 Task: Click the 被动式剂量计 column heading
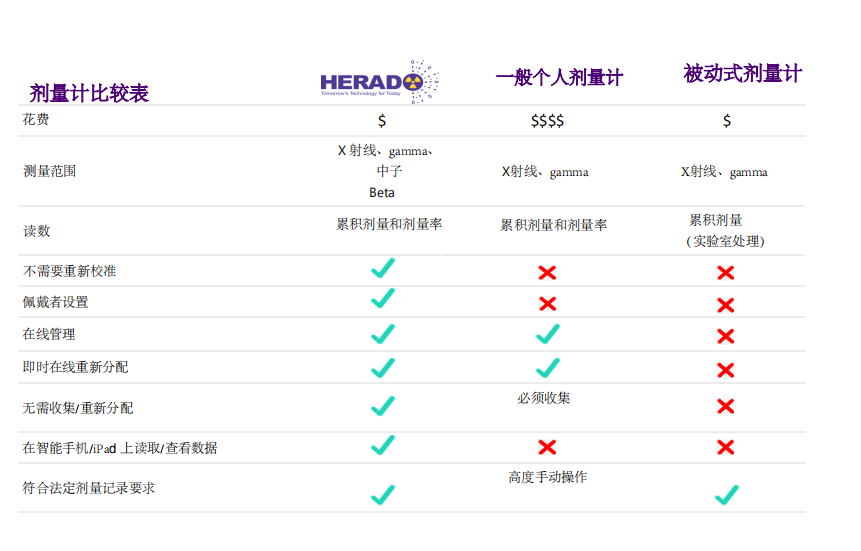pyautogui.click(x=742, y=73)
